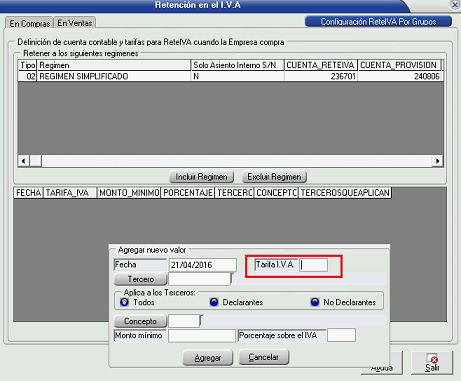
Task: Click the right scroll arrow of regimen grid
Action: [x=437, y=161]
